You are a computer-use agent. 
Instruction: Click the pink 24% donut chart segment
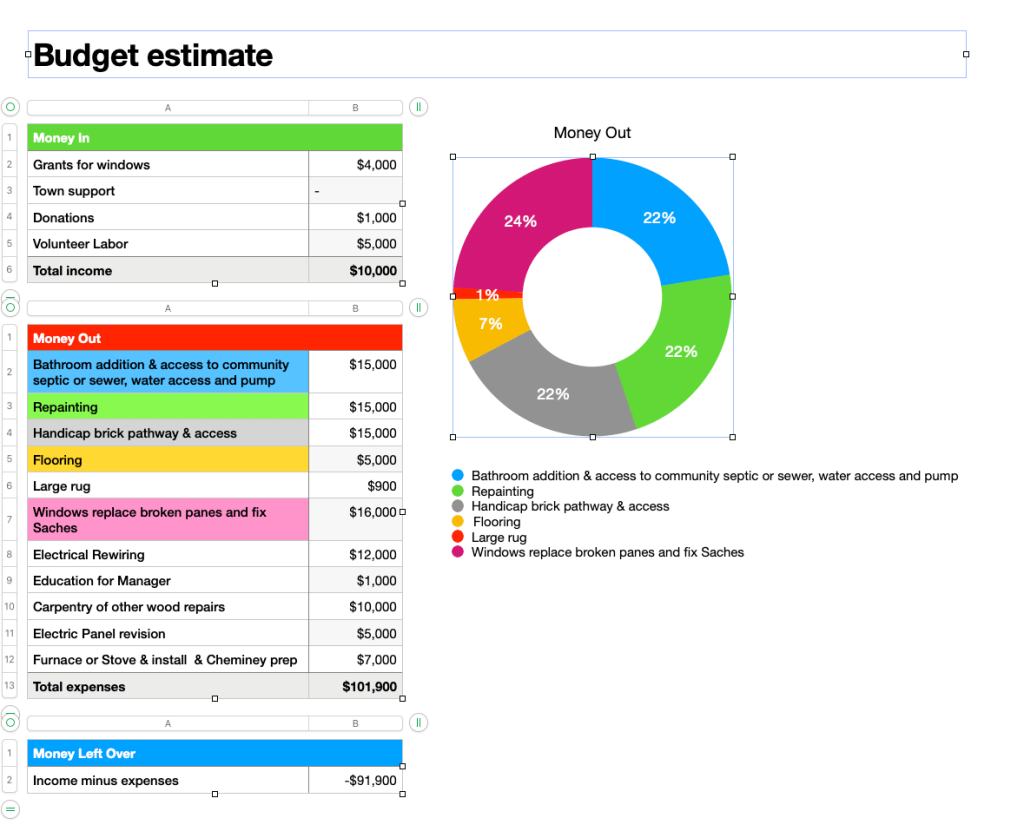(x=515, y=220)
